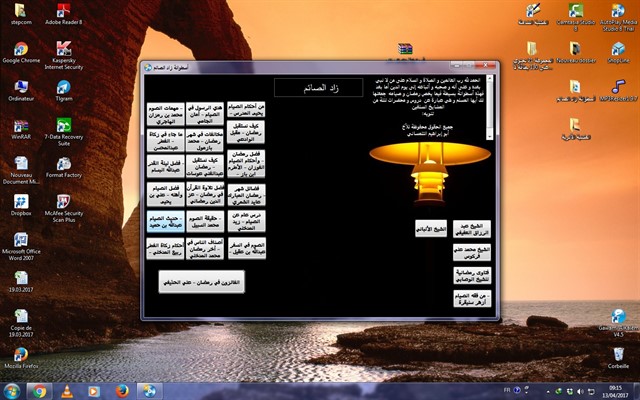The image size is (640, 400).
Task: Click the فتاوى رمضانية button
Action: point(470,275)
